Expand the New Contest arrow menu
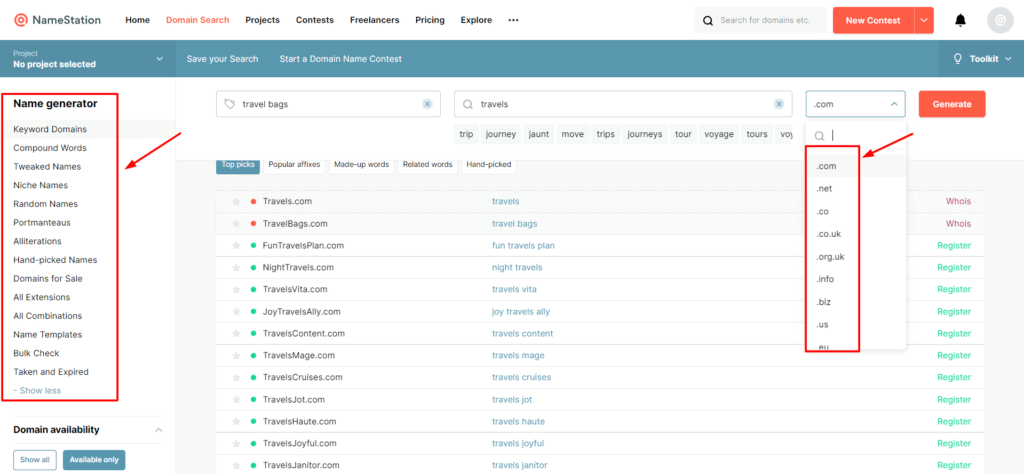 (924, 20)
